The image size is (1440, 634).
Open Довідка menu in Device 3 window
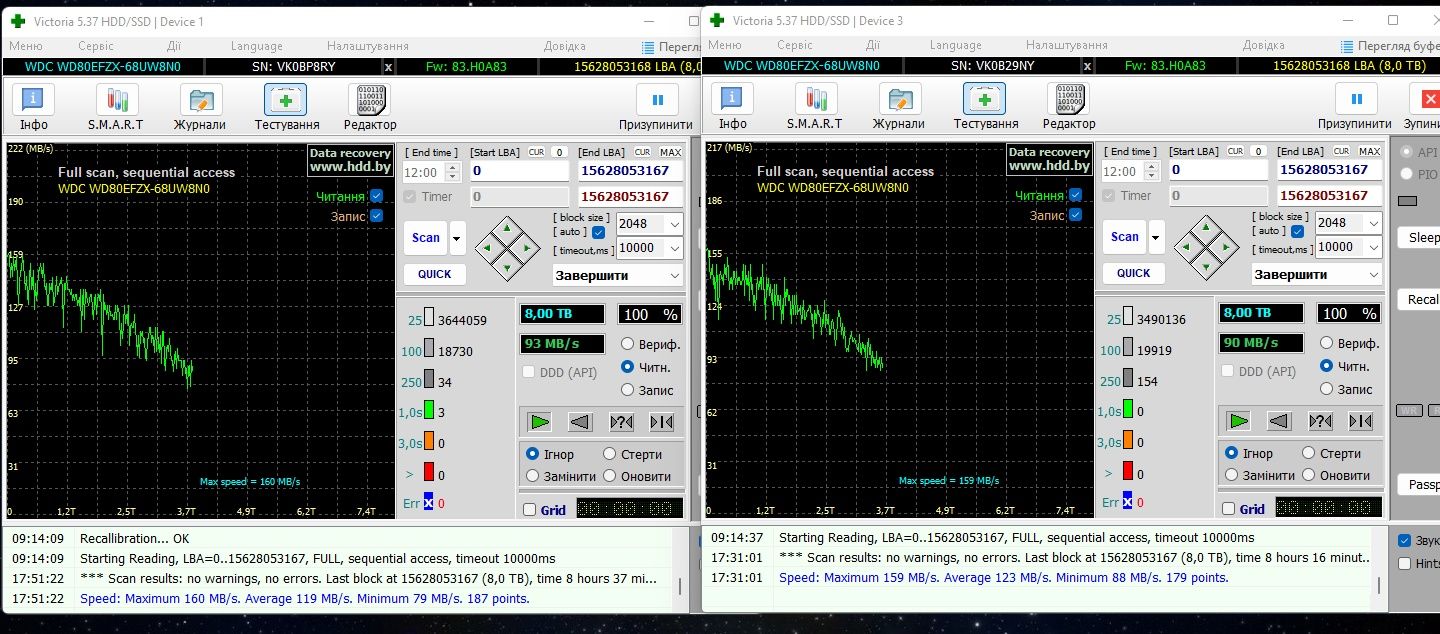[1264, 45]
